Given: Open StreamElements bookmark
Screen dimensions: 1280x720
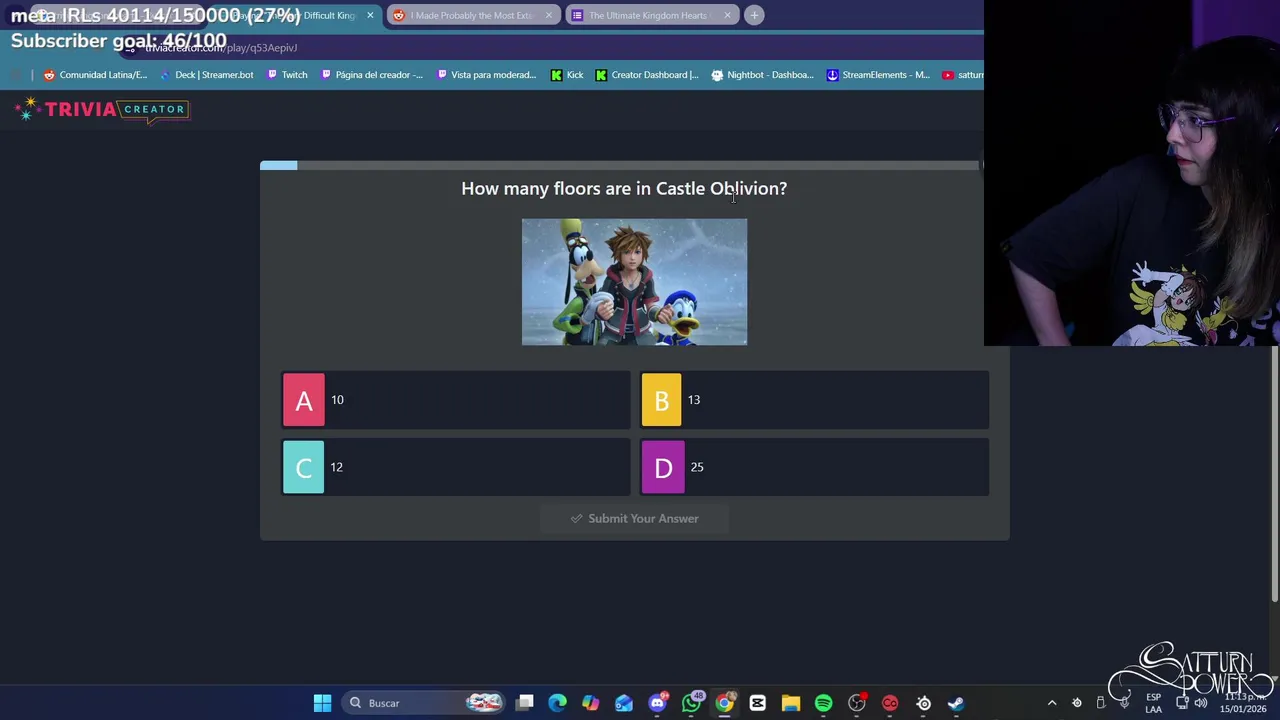Looking at the screenshot, I should click(878, 75).
